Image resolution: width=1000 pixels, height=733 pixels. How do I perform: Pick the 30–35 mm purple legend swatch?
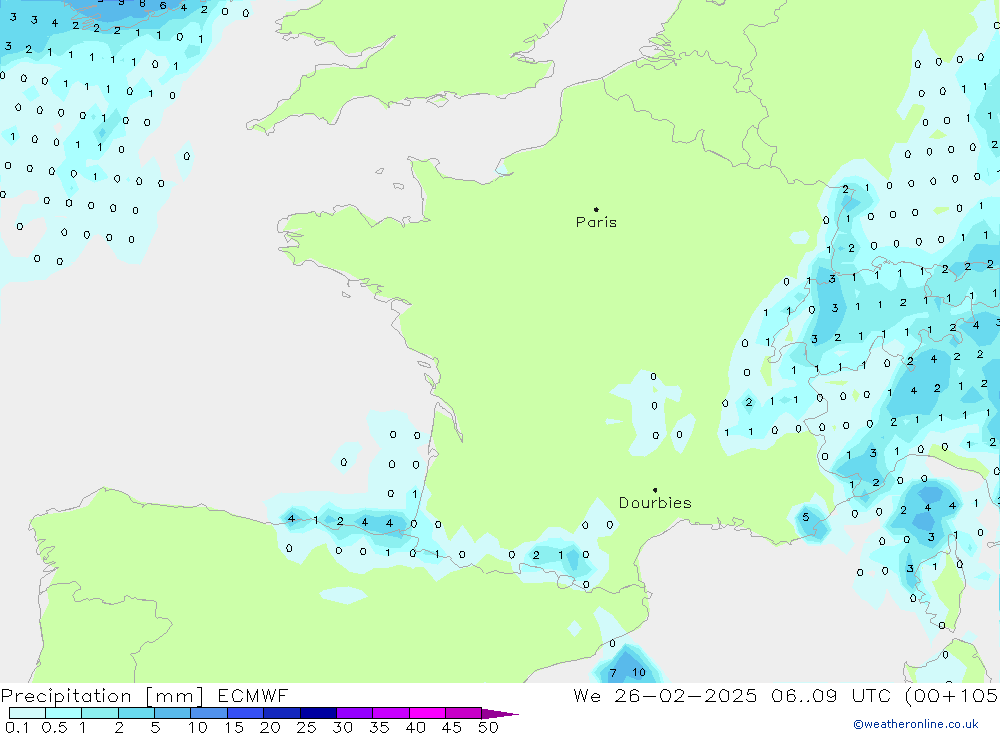pos(355,713)
